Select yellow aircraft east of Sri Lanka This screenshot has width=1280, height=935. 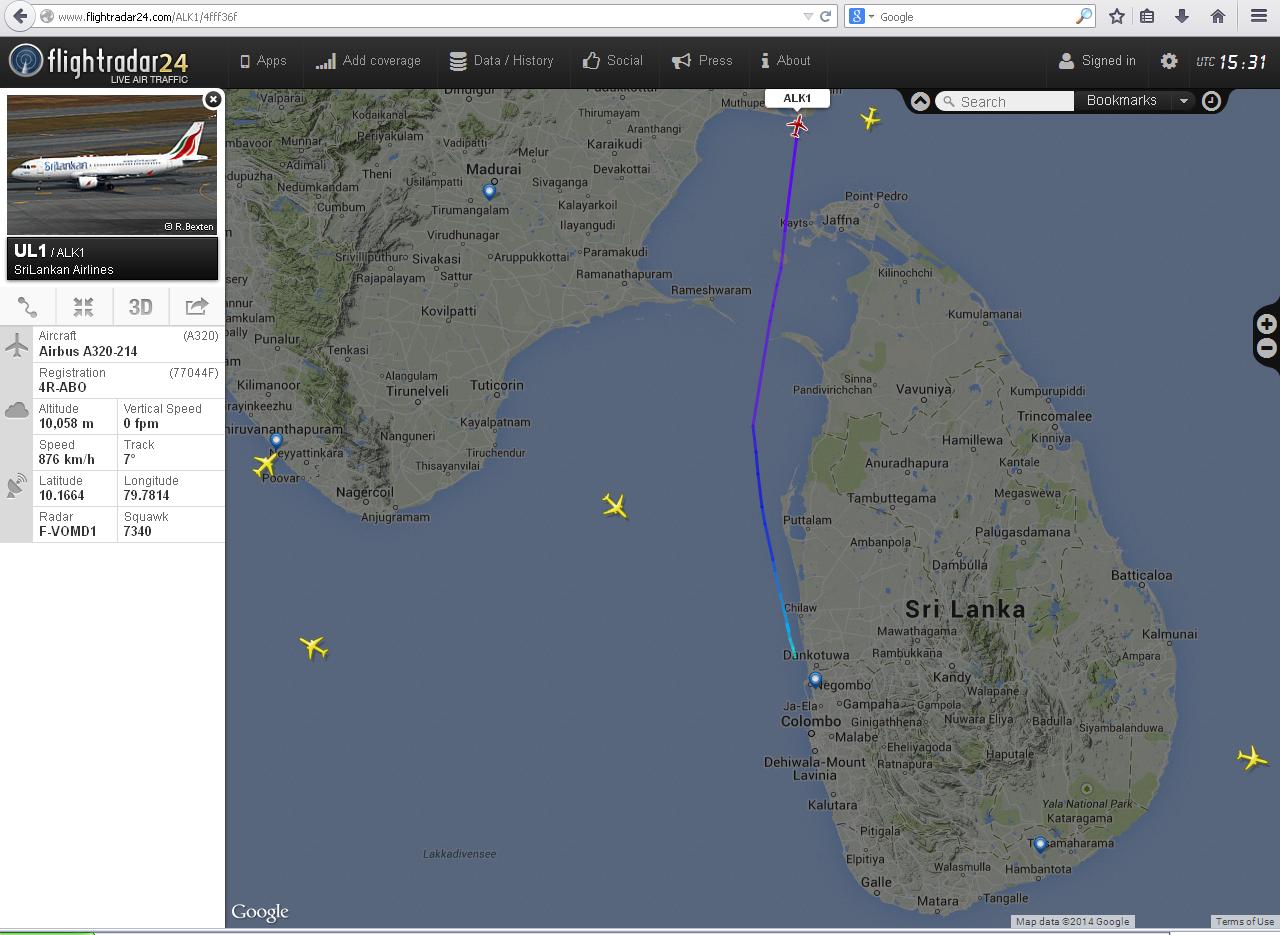[1252, 758]
